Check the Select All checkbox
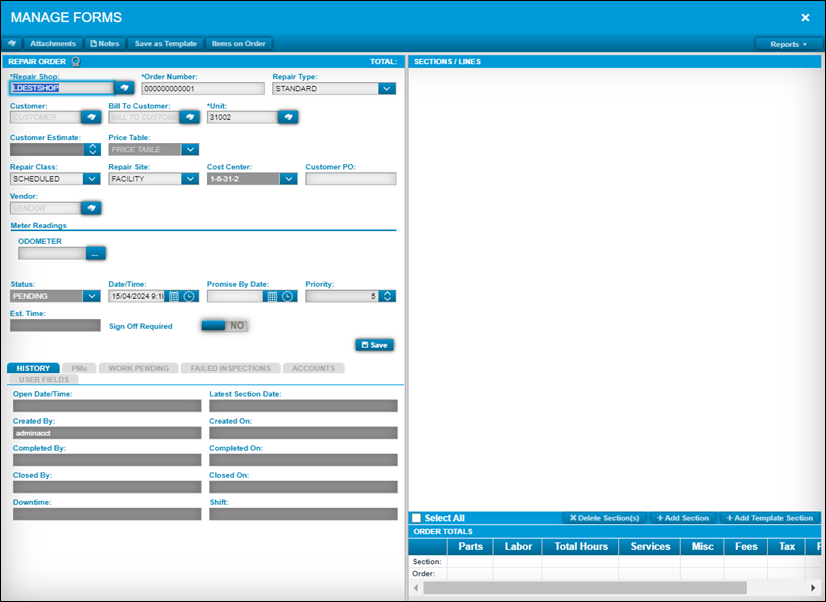Image resolution: width=826 pixels, height=602 pixels. (x=417, y=517)
